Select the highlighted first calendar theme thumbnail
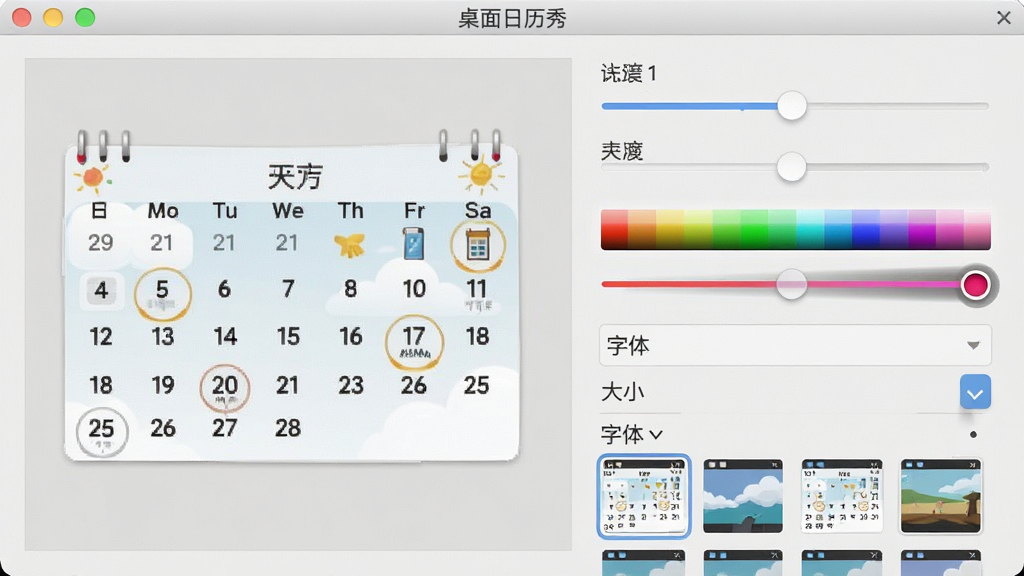 pyautogui.click(x=644, y=496)
